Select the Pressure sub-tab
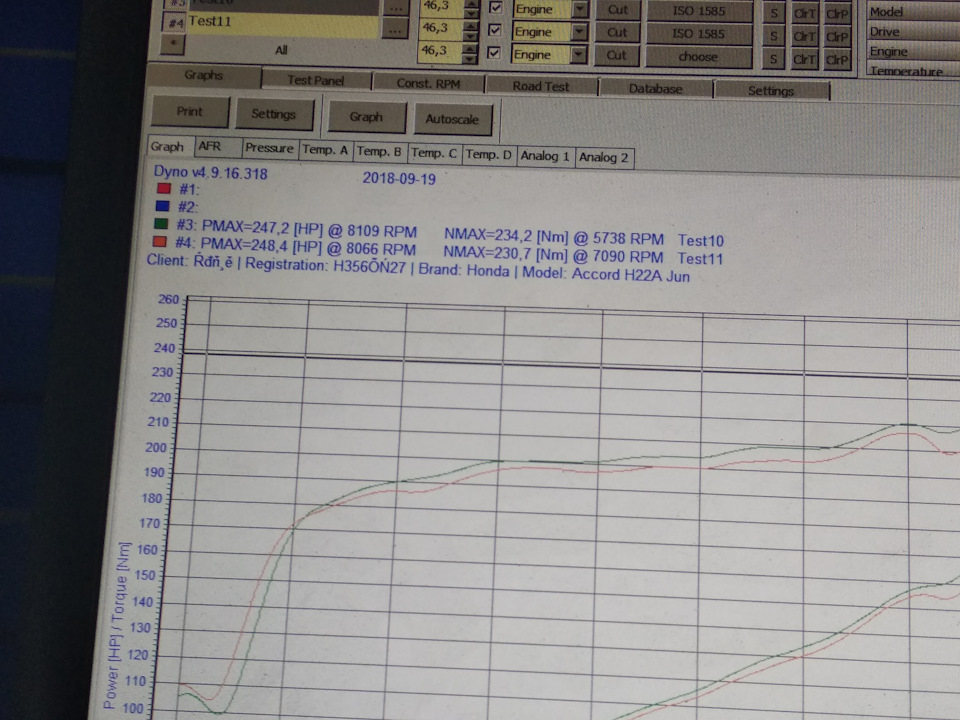960x720 pixels. coord(269,148)
